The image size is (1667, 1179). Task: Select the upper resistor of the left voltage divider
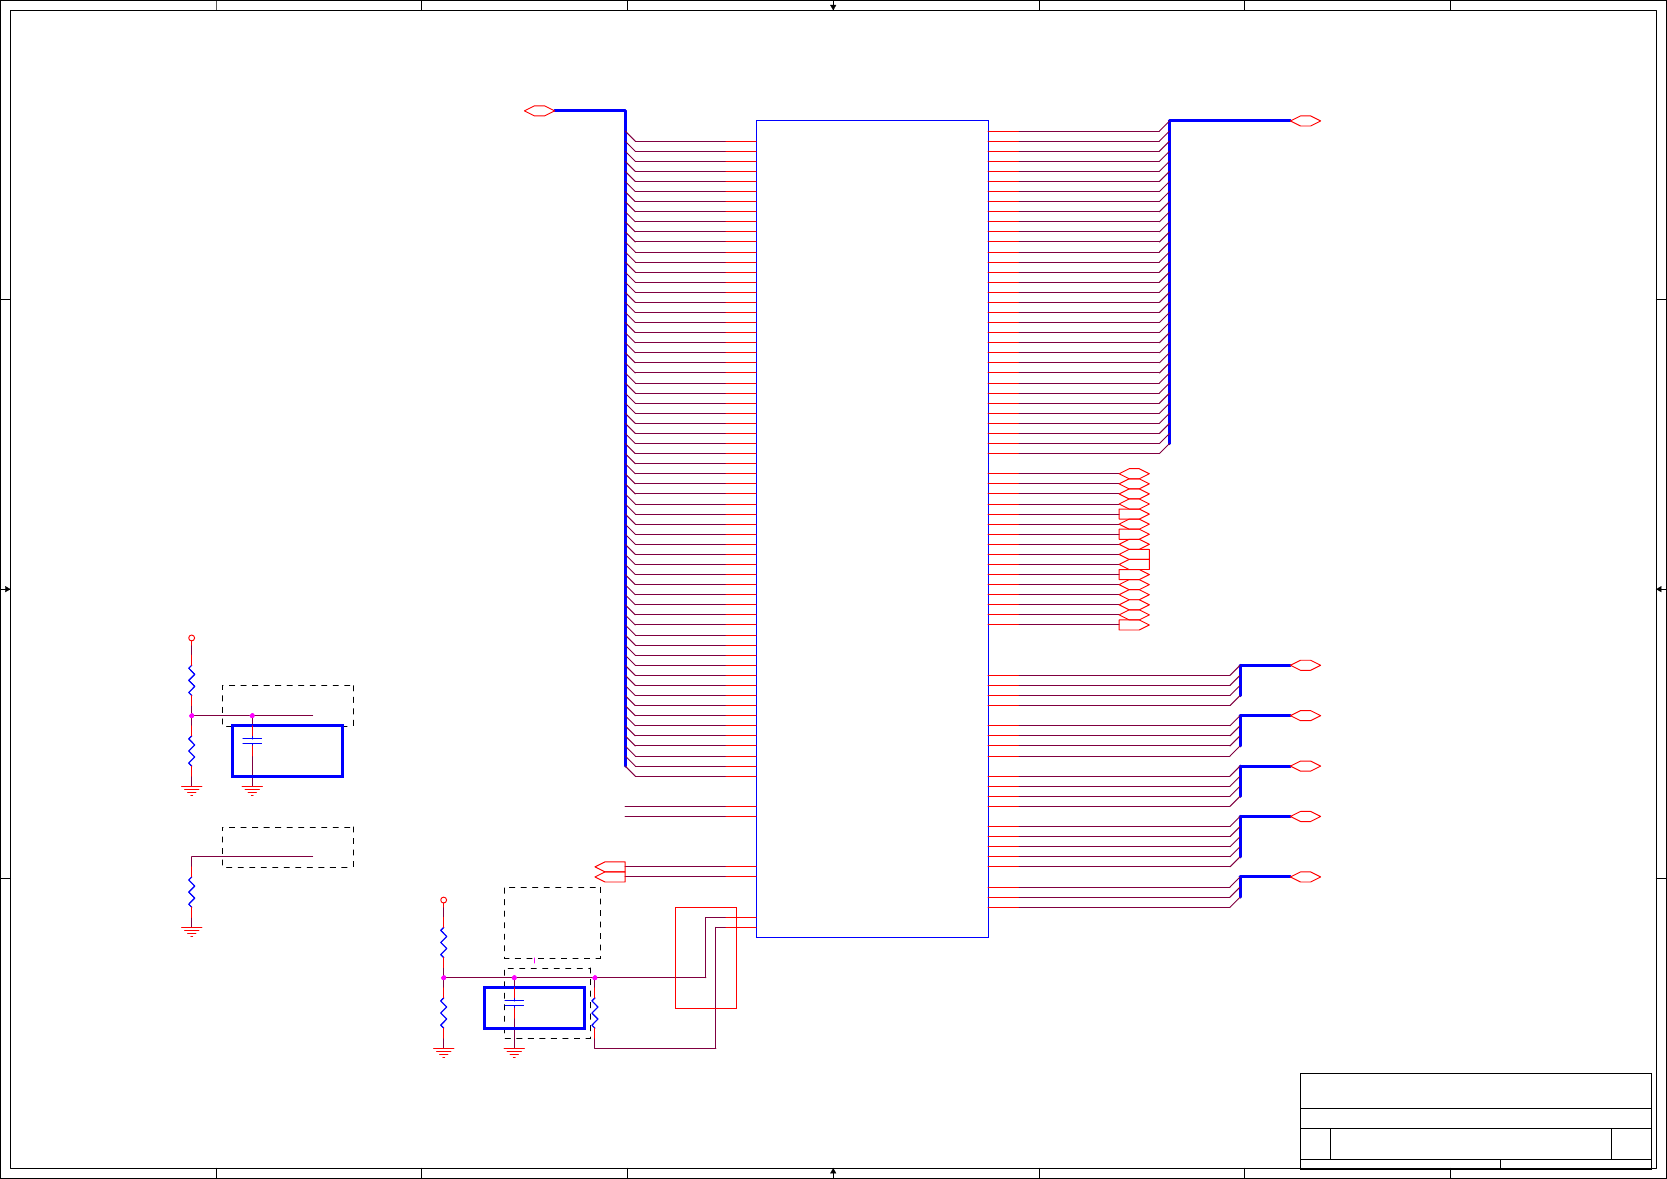pyautogui.click(x=192, y=682)
